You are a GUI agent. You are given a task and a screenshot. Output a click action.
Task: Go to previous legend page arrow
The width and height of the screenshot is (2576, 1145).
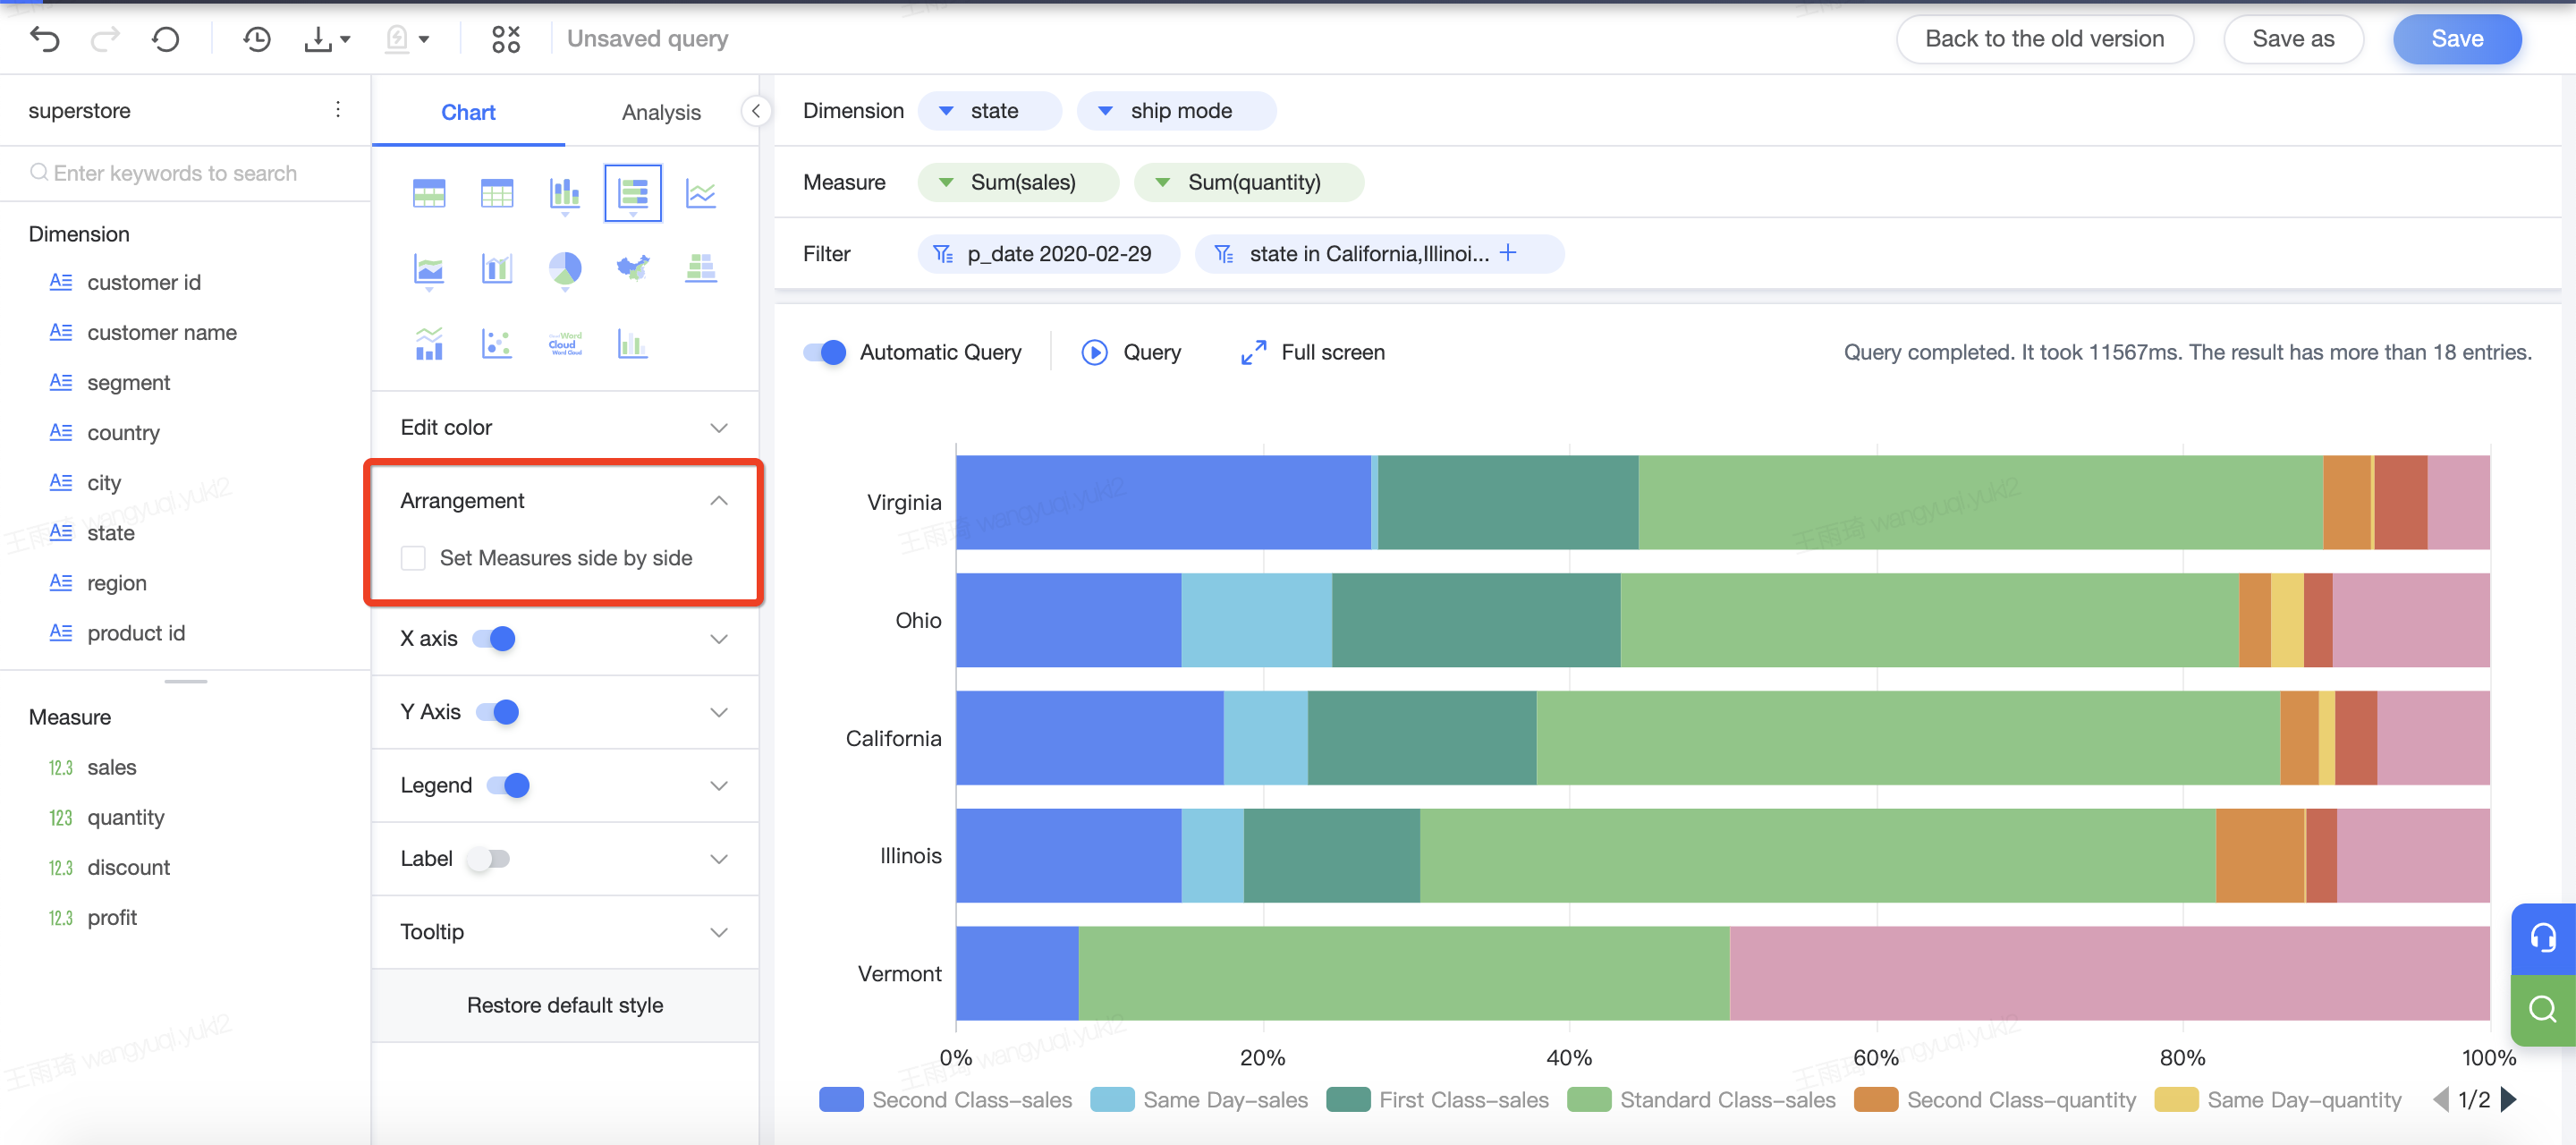click(2440, 1099)
